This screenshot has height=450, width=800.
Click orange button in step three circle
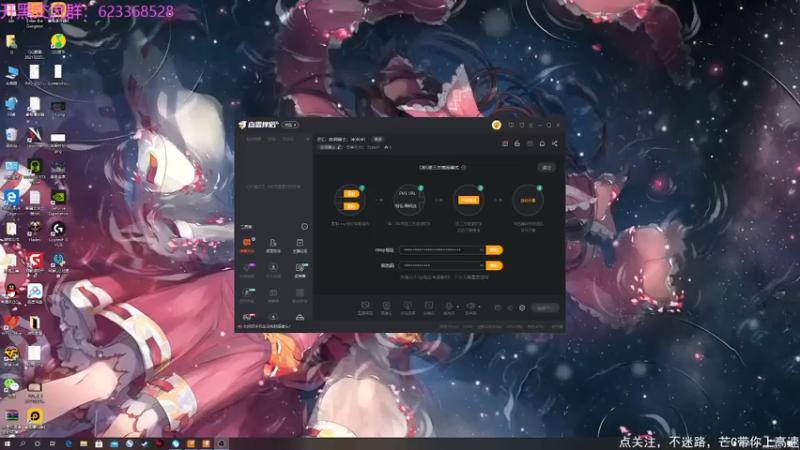click(468, 200)
